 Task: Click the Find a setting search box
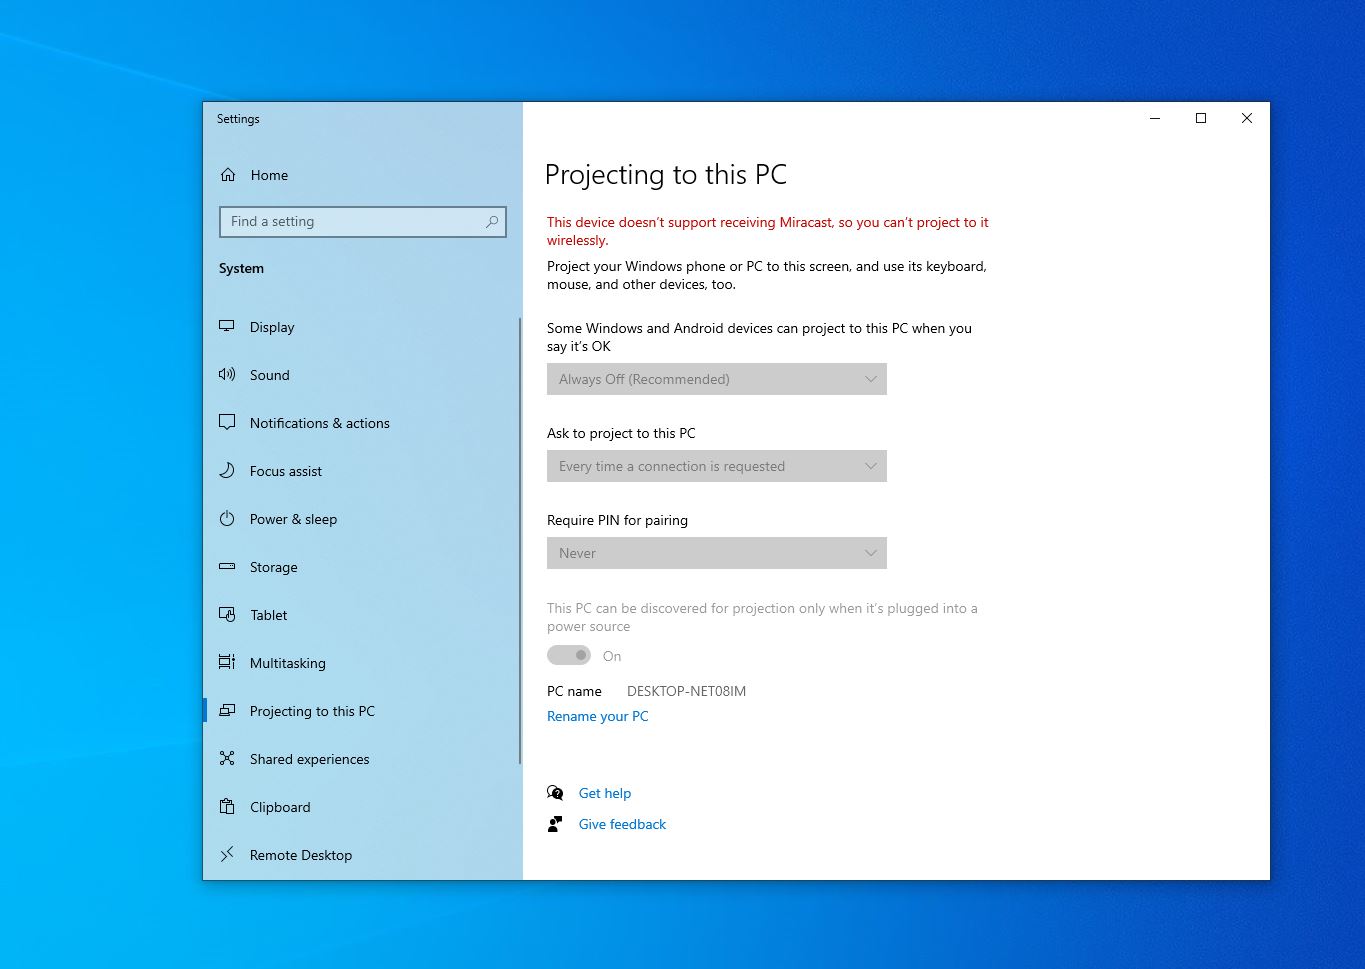pyautogui.click(x=363, y=222)
